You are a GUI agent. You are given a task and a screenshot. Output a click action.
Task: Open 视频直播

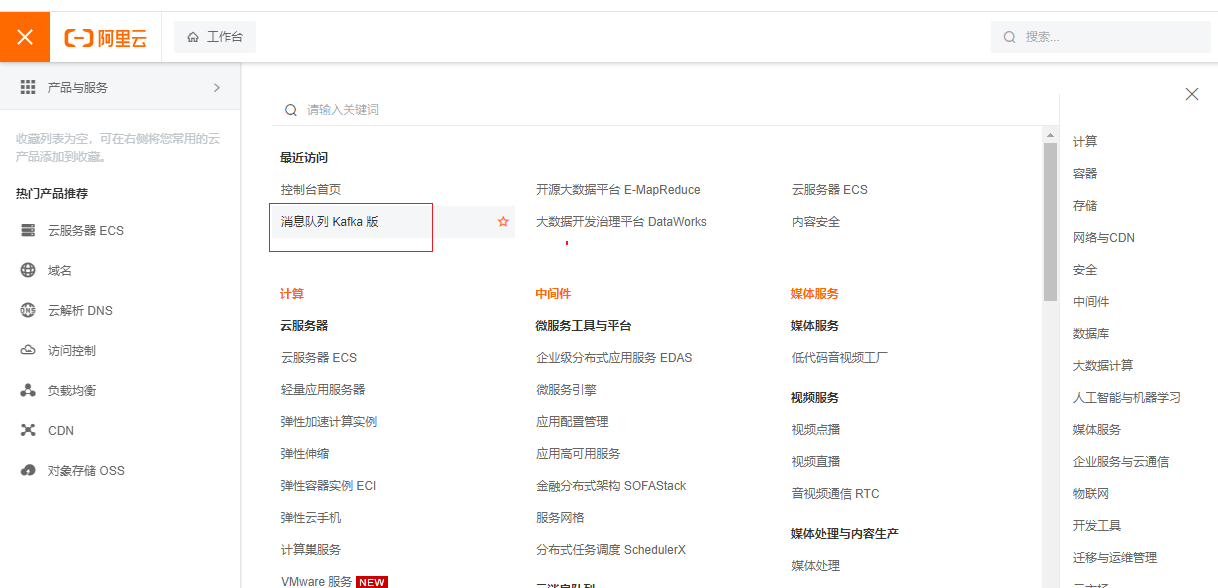click(816, 462)
